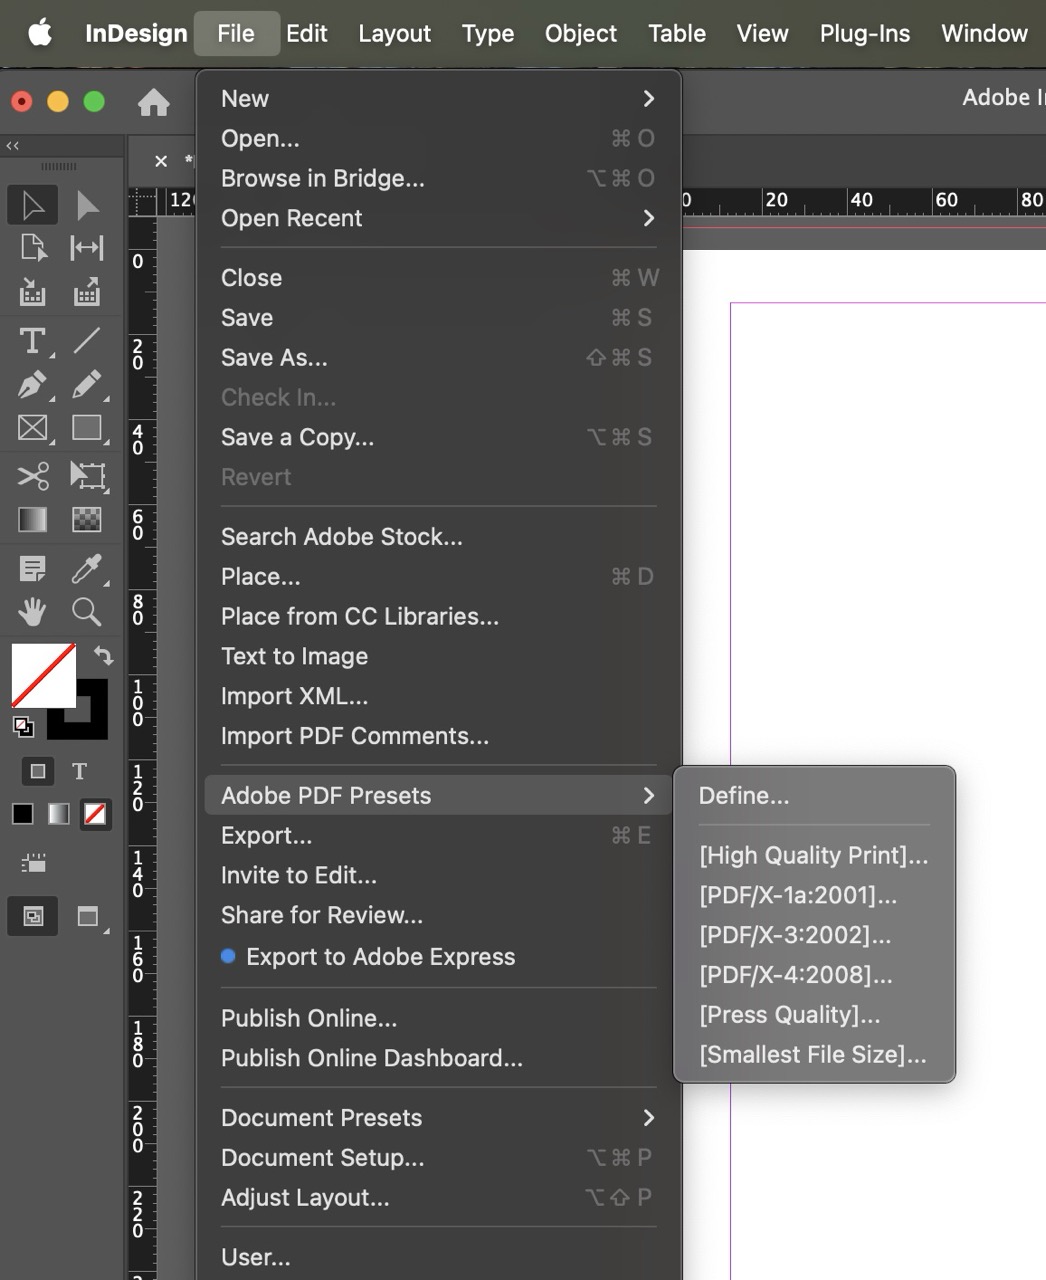
Task: Close the document tab
Action: (x=161, y=161)
